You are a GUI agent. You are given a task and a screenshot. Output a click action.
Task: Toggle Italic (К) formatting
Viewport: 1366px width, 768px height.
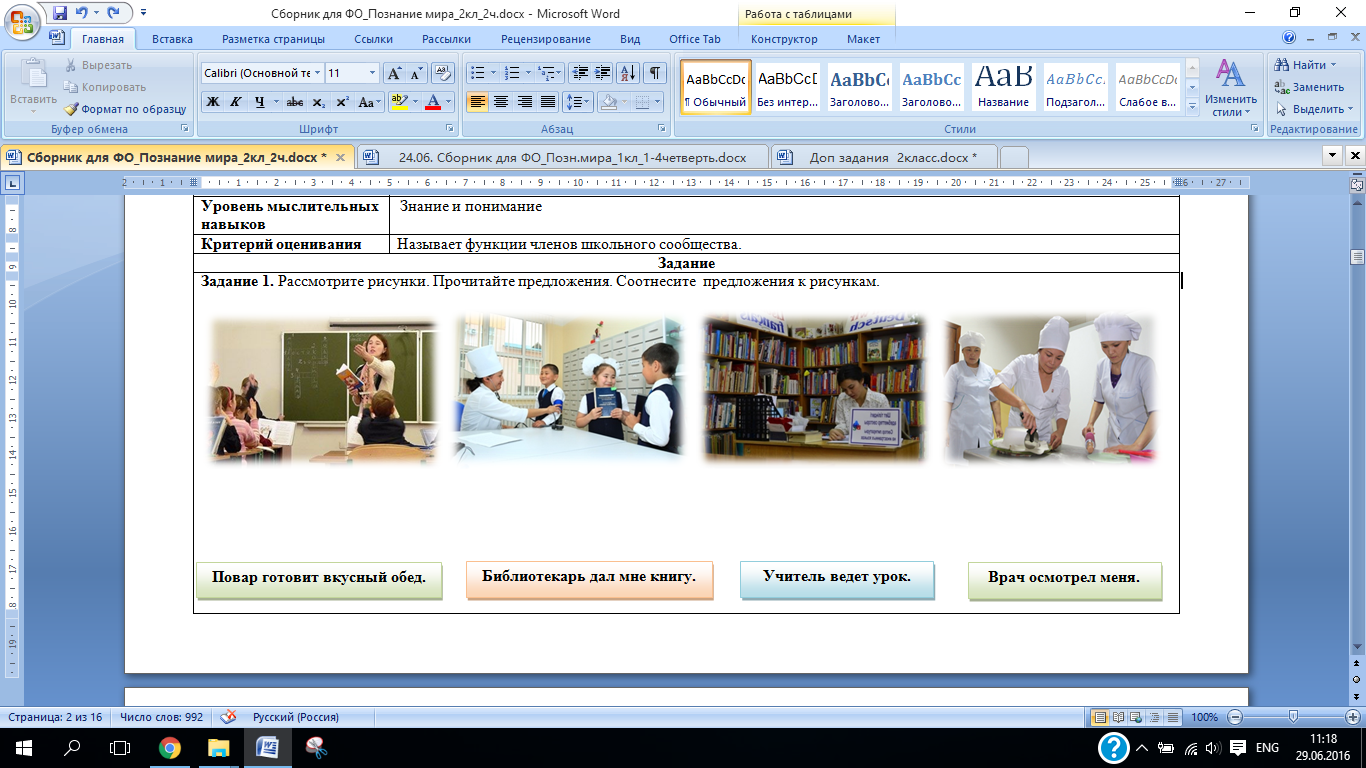click(236, 102)
